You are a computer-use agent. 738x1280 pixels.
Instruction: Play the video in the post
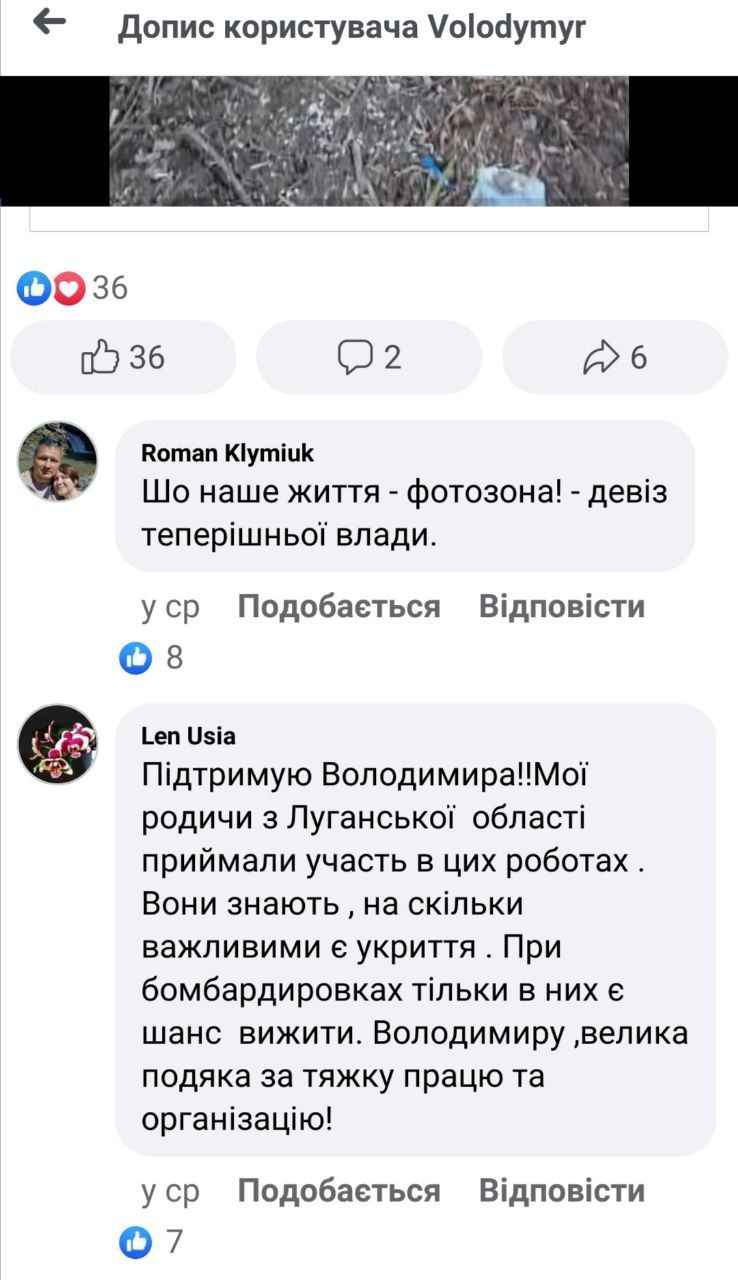coord(369,140)
